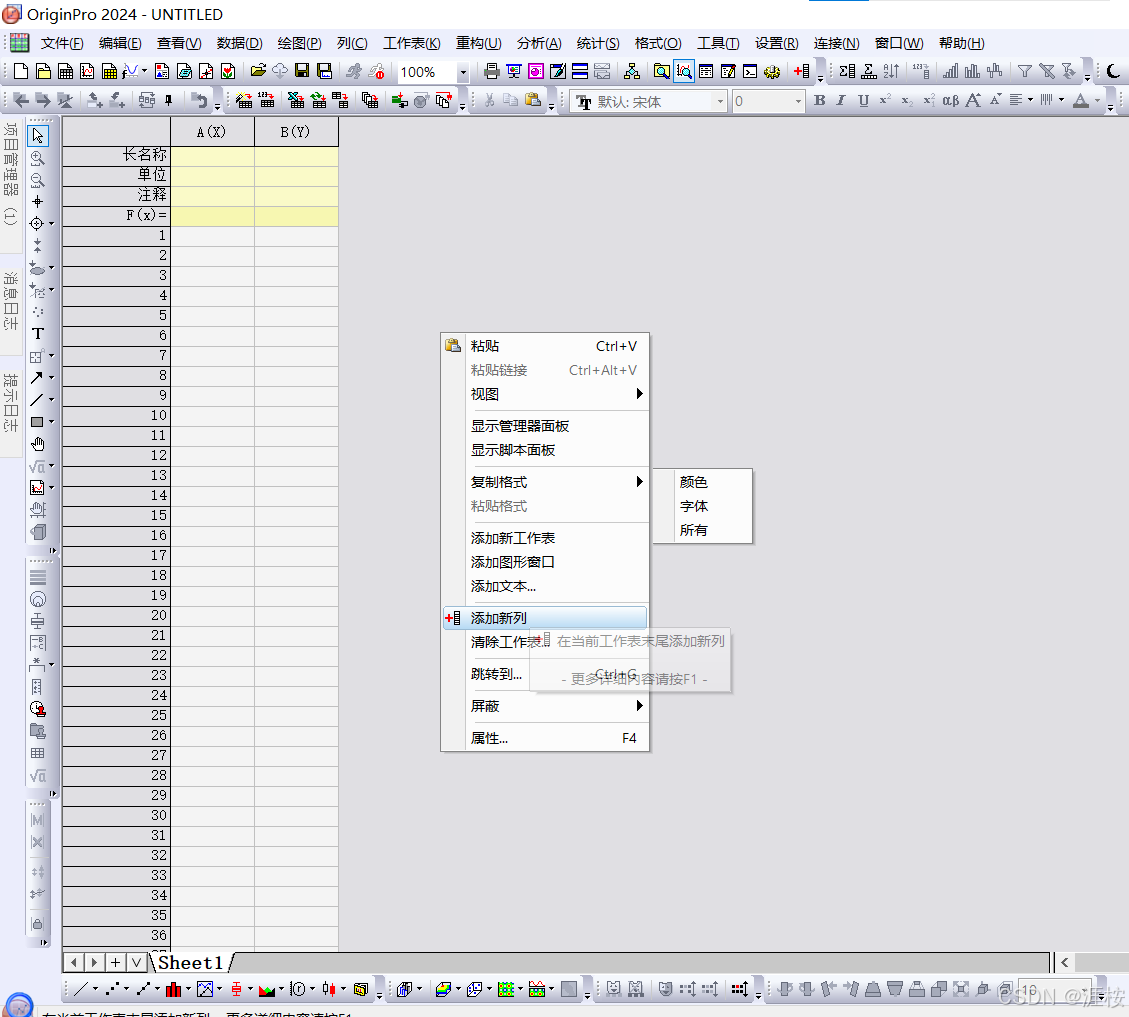The image size is (1129, 1017).
Task: Click the 长名称 row in column A
Action: [212, 155]
